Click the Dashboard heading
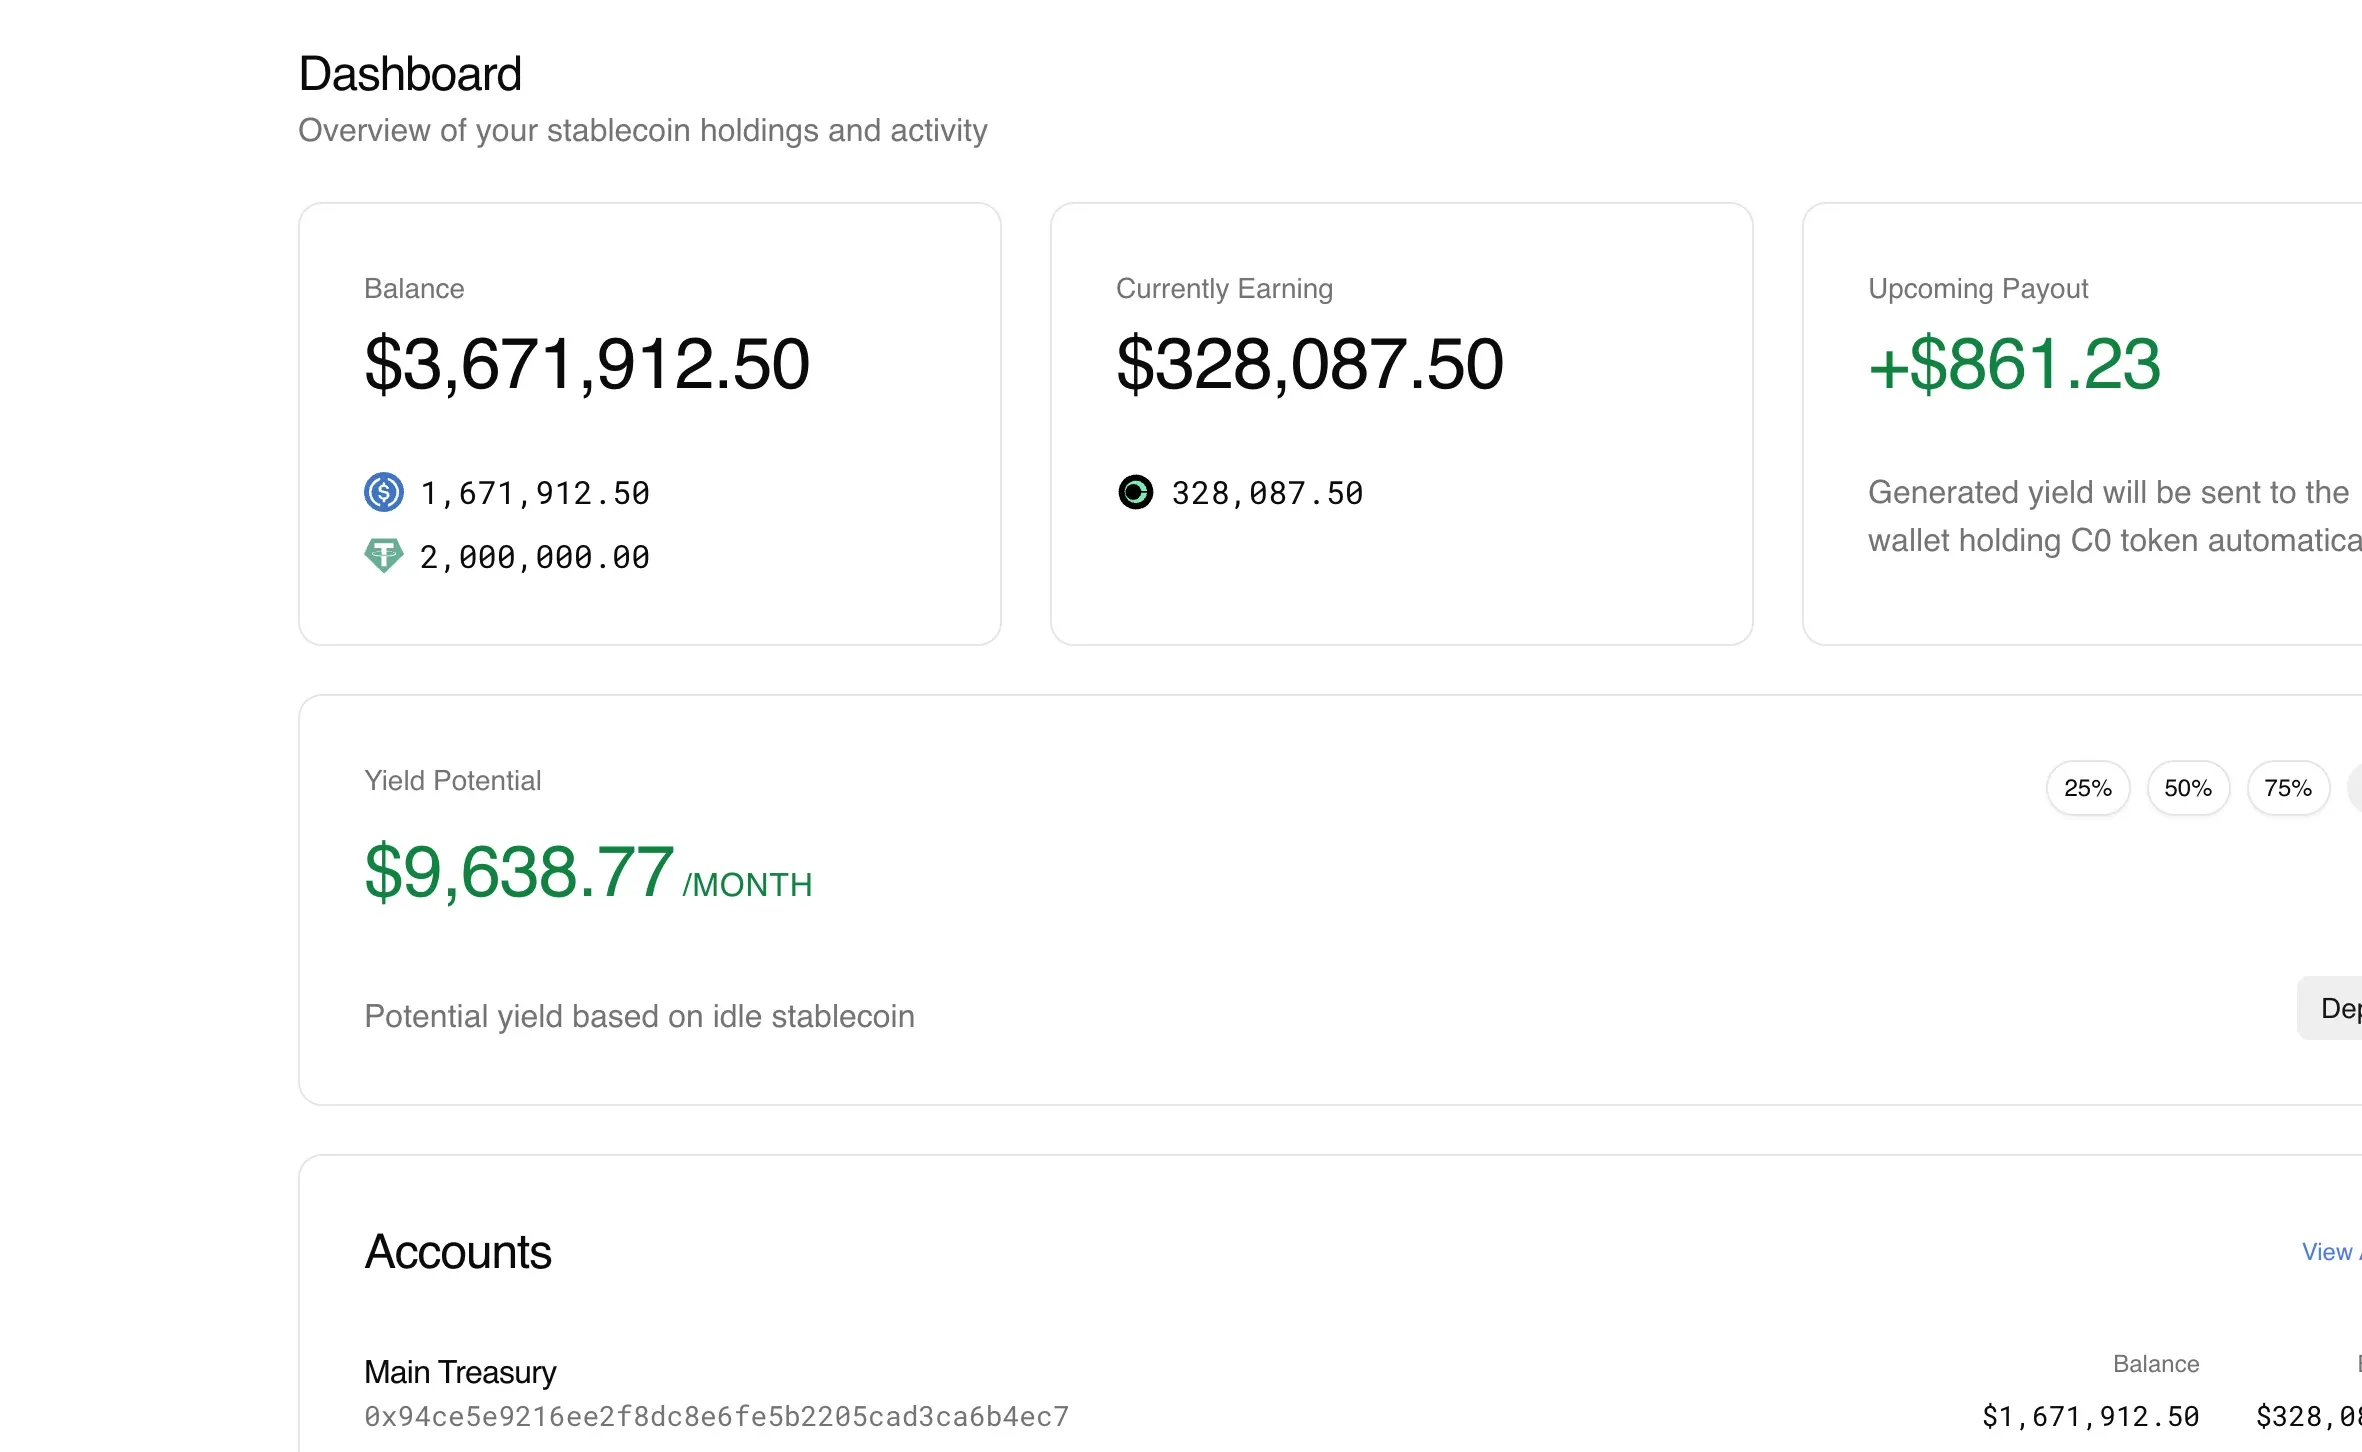 (x=409, y=72)
